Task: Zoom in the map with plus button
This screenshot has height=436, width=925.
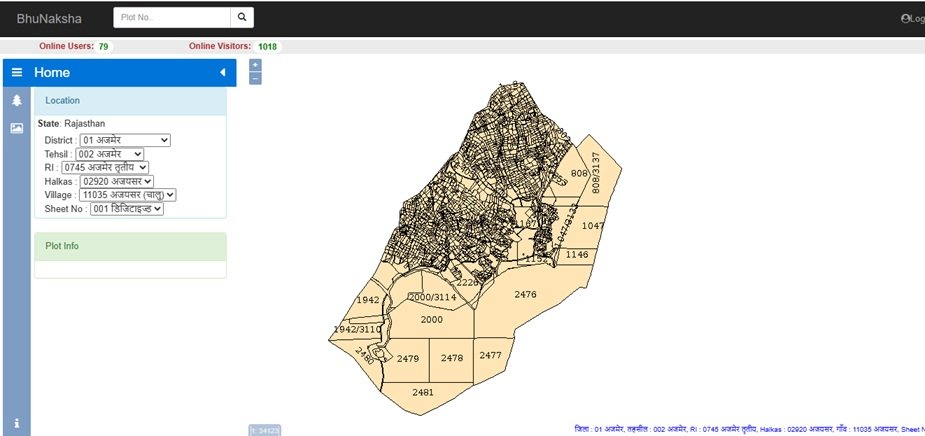Action: click(255, 65)
